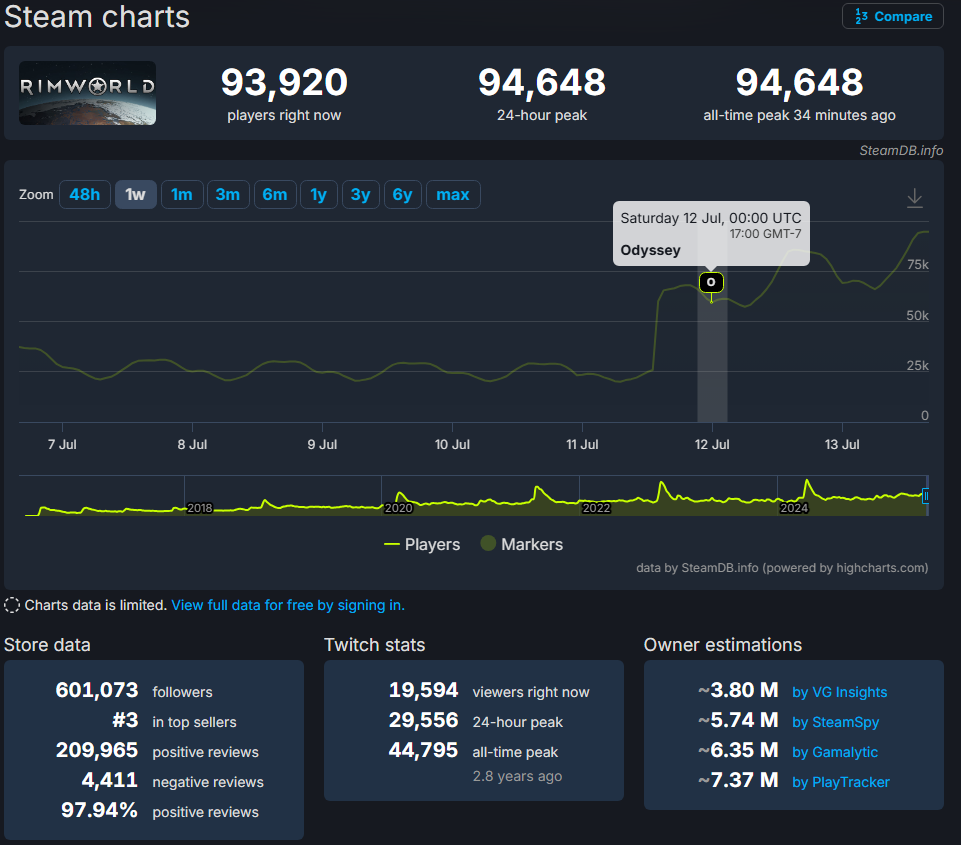Viewport: 961px width, 845px height.
Task: Click the '#3' in top sellers value
Action: click(x=126, y=720)
